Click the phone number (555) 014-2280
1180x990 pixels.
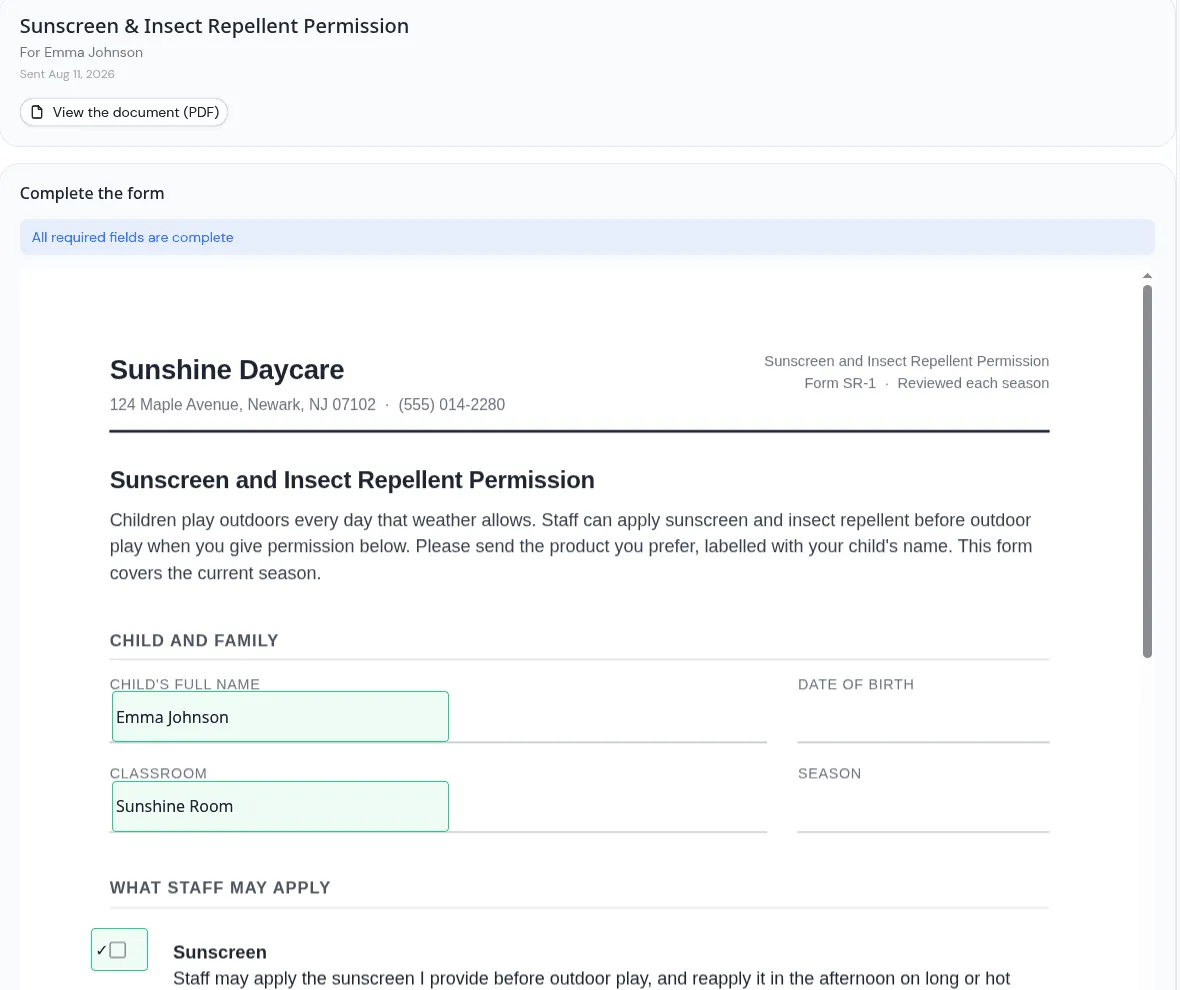pyautogui.click(x=452, y=405)
